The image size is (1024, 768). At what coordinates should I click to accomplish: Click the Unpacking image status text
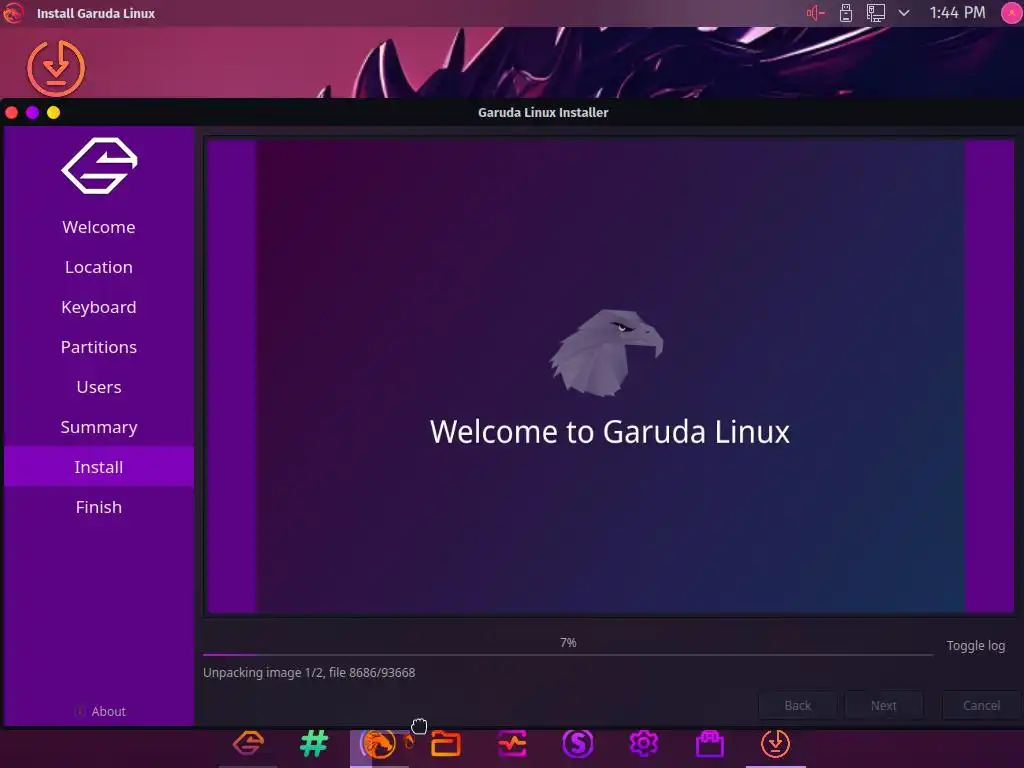309,673
